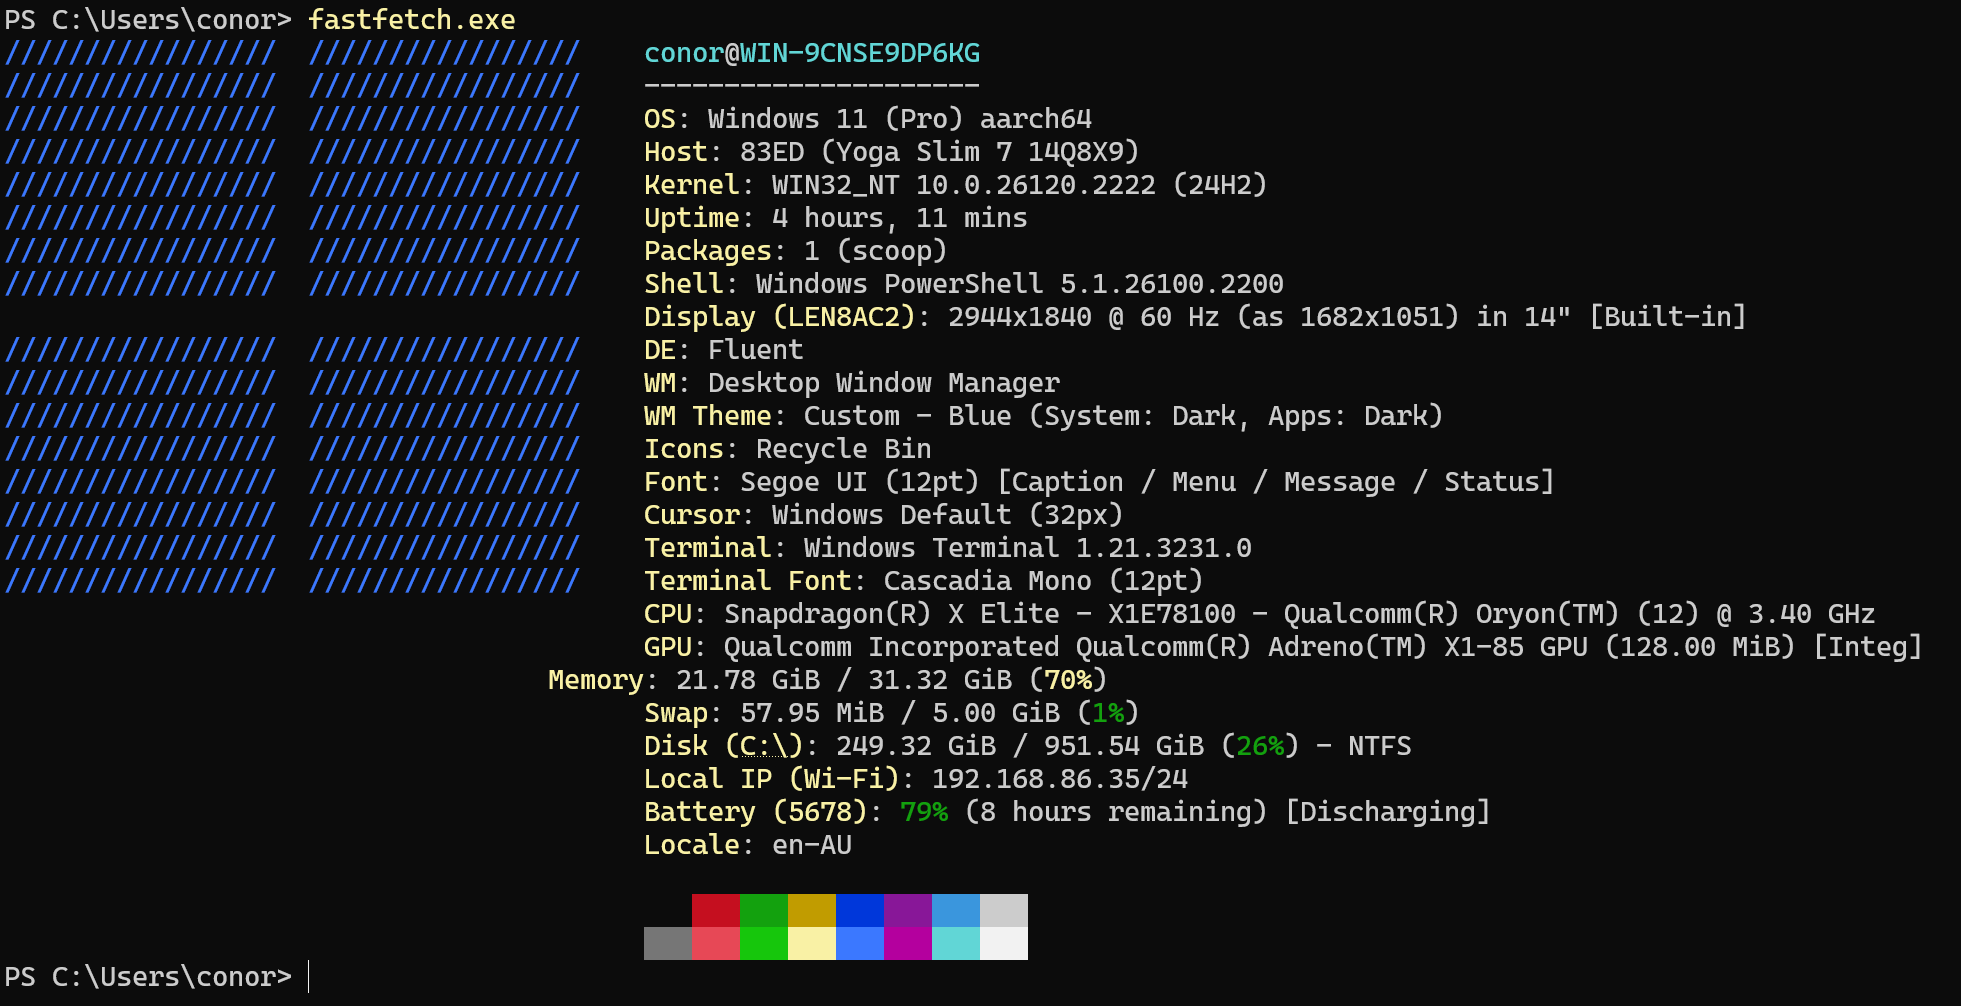Click the Memory usage 70% value
The image size is (1961, 1006).
click(1067, 680)
